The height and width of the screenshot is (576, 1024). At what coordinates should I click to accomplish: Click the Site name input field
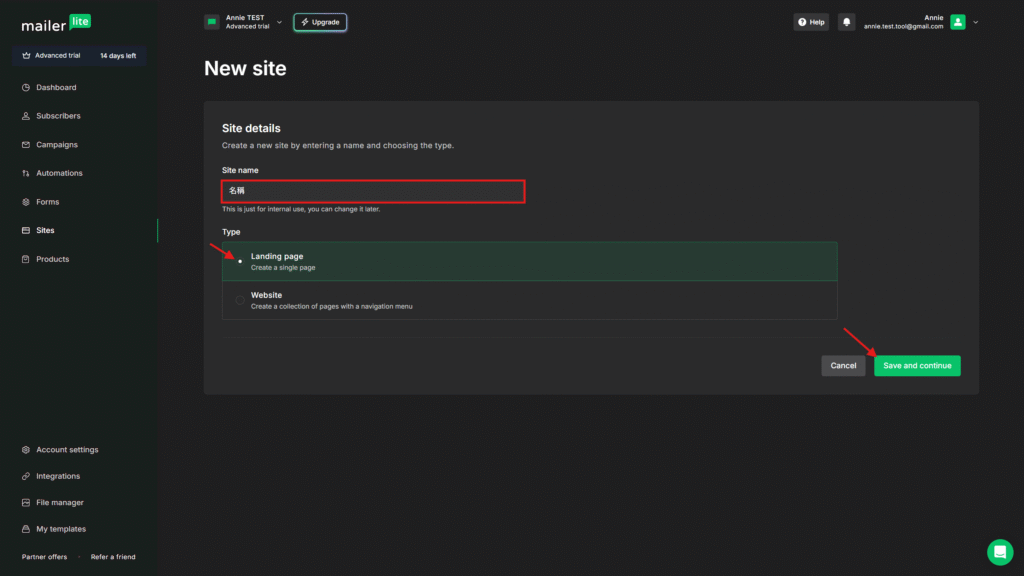click(x=373, y=191)
